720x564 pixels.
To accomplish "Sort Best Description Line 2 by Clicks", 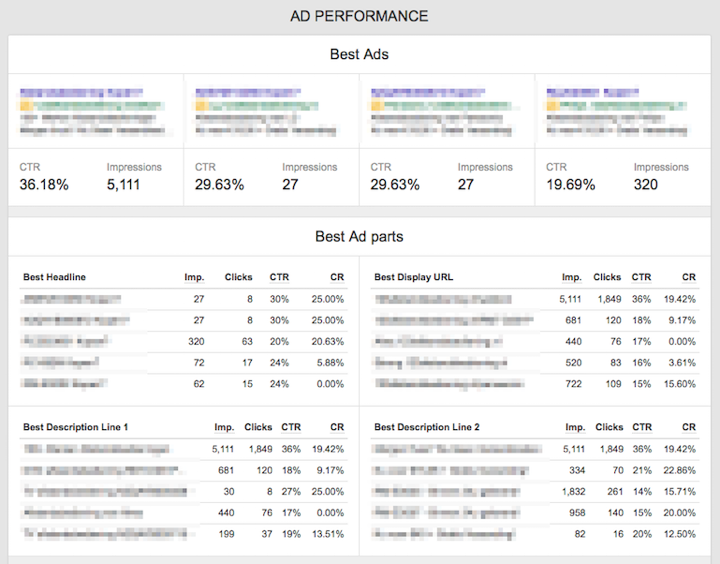I will [x=609, y=427].
